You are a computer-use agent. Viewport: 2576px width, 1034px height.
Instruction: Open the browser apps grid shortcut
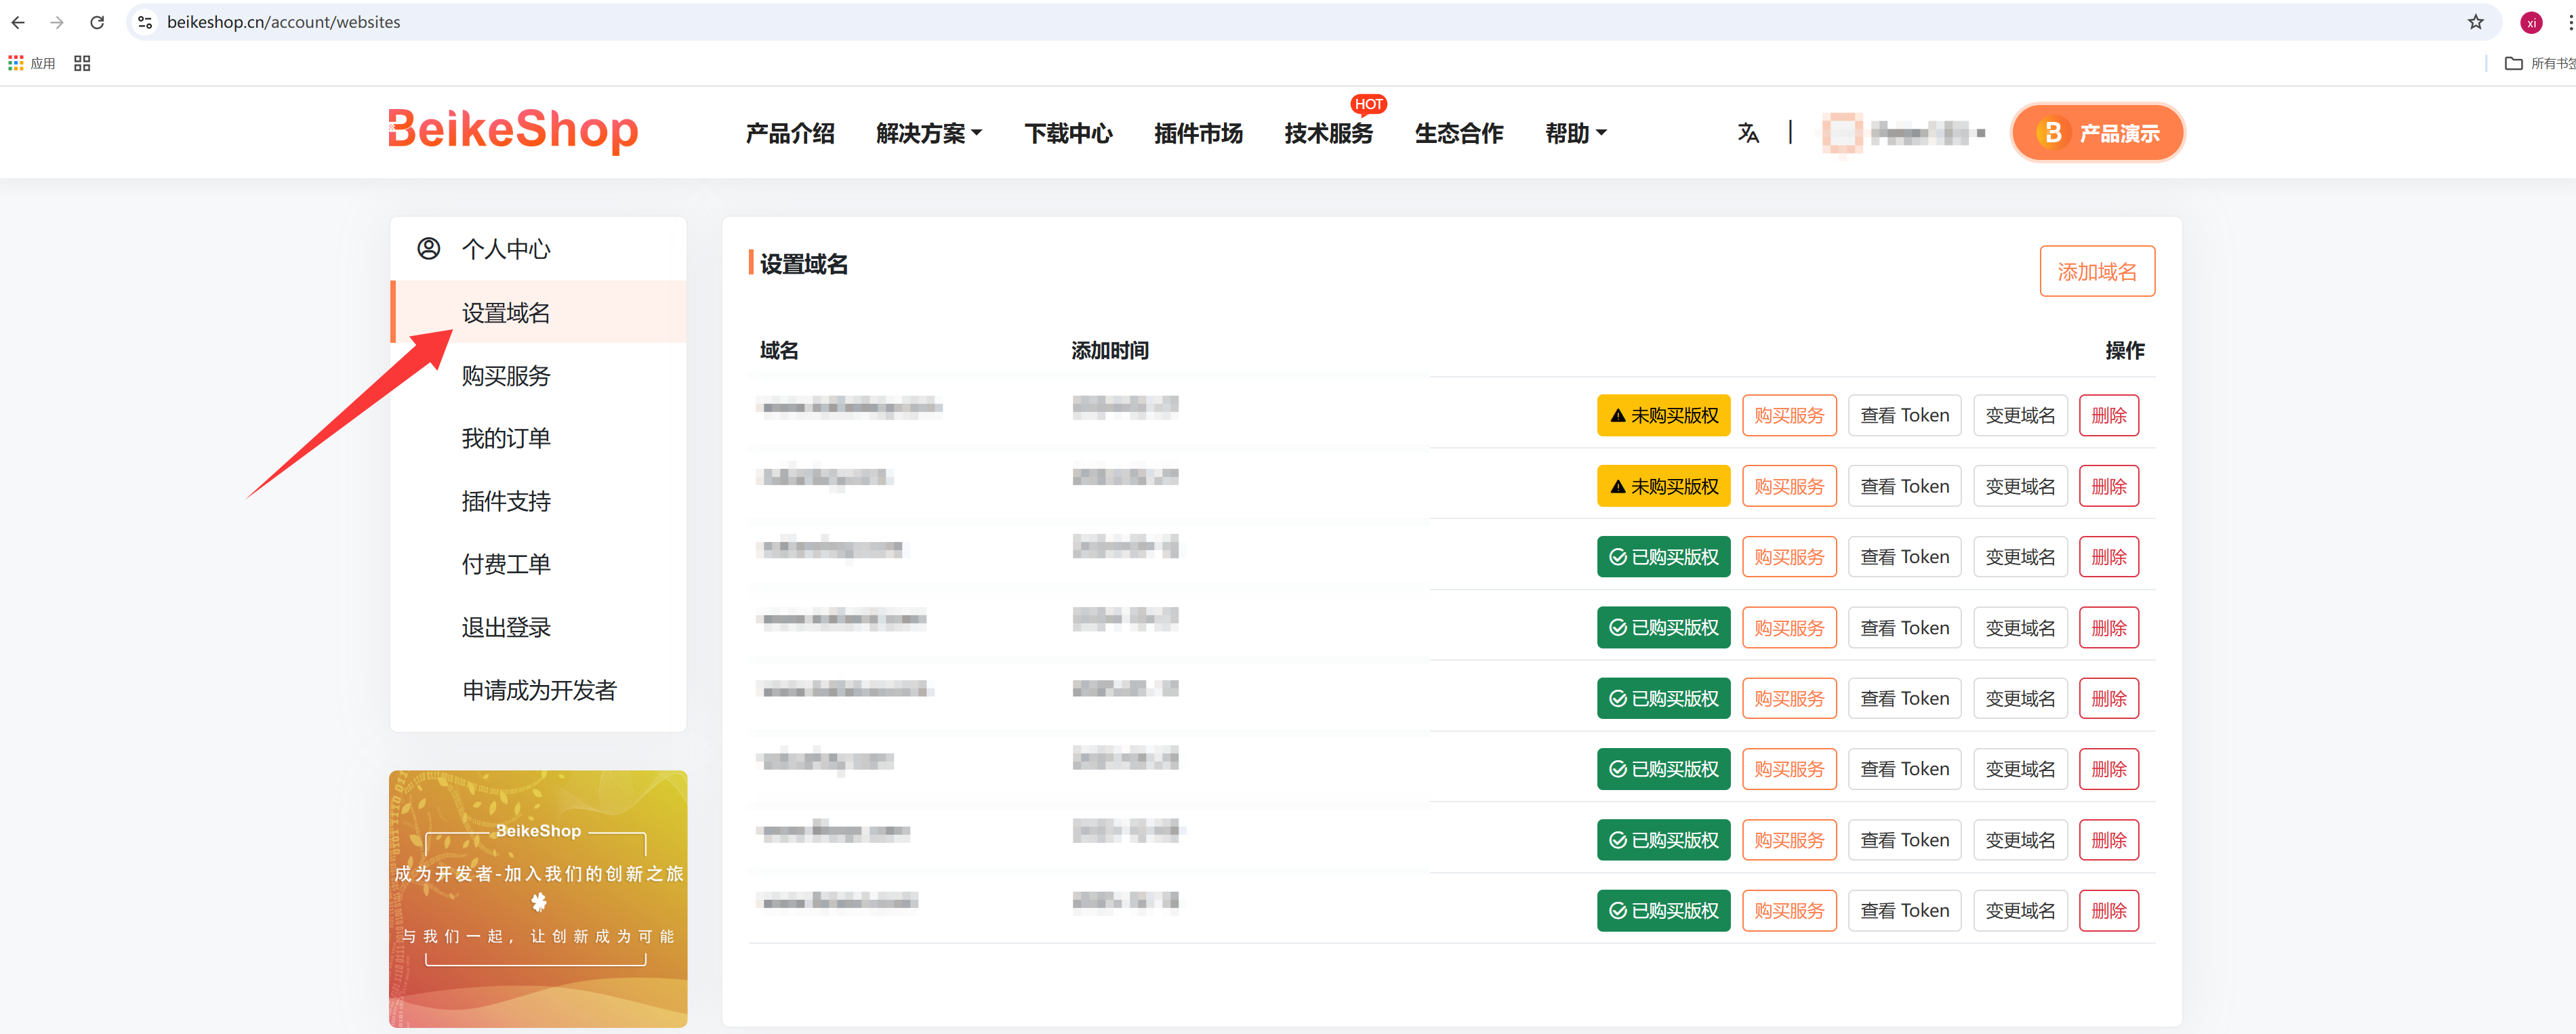click(16, 63)
